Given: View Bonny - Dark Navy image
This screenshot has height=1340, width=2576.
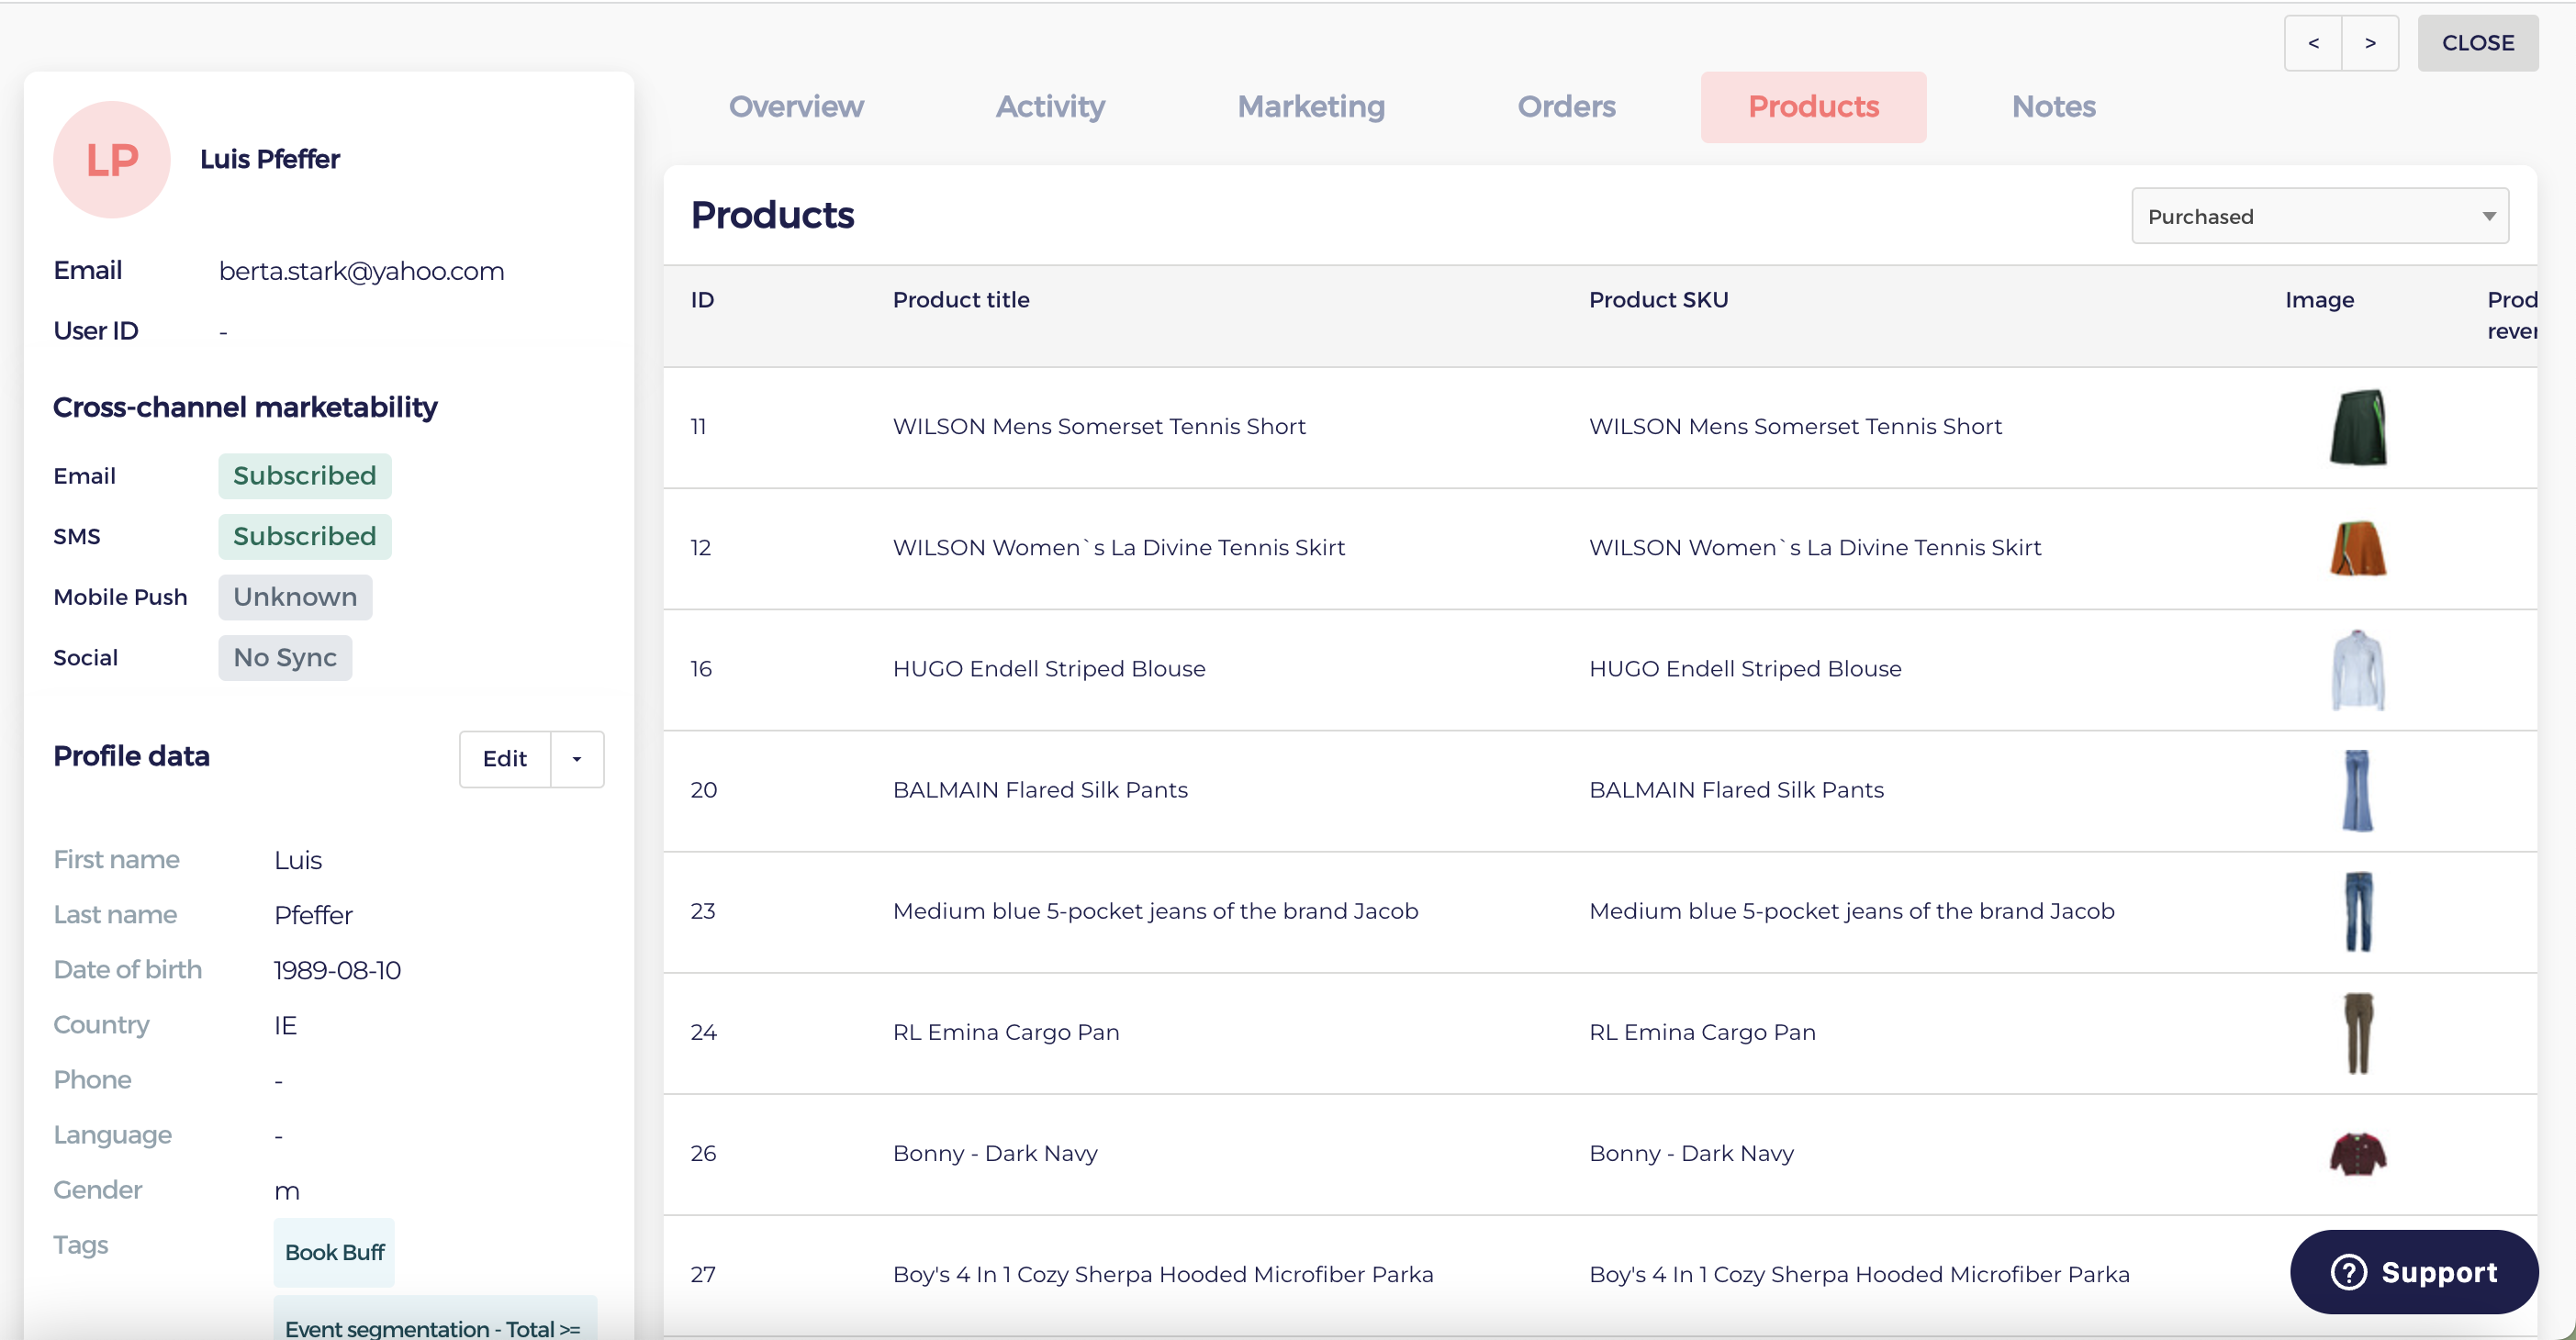Looking at the screenshot, I should 2358,1153.
